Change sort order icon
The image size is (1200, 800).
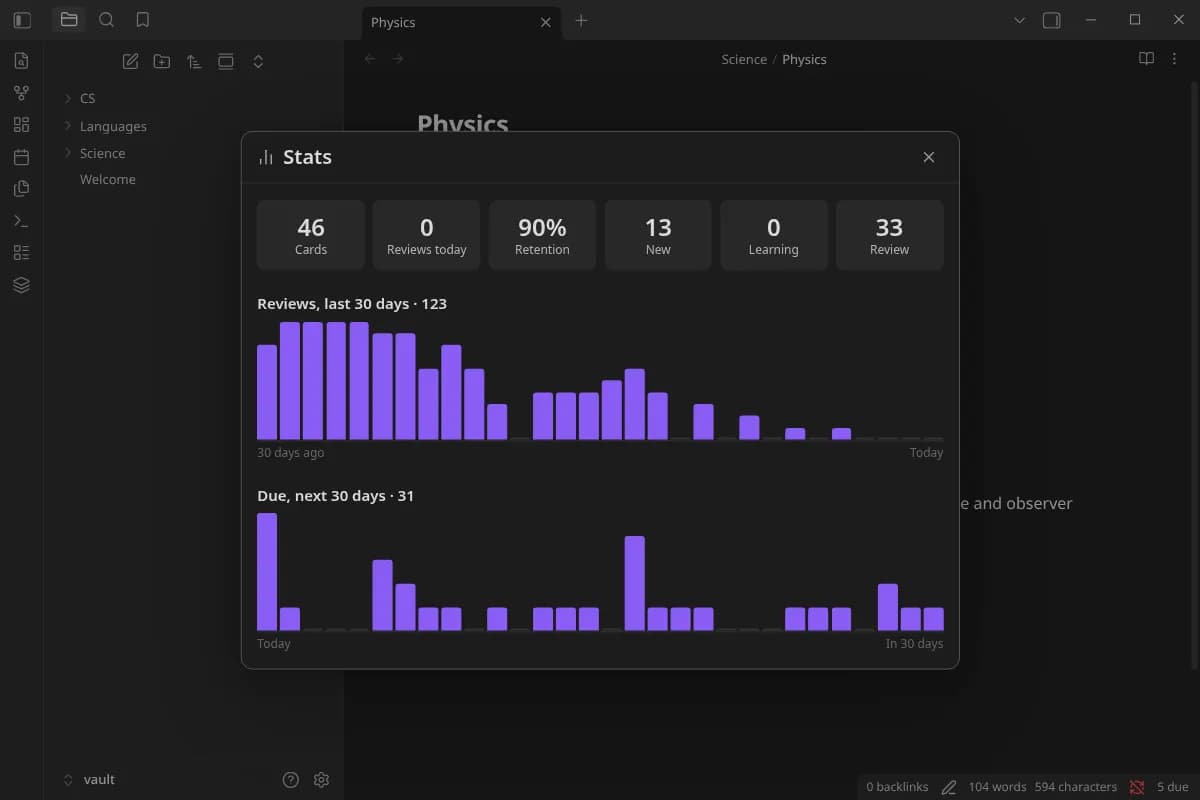click(x=194, y=62)
